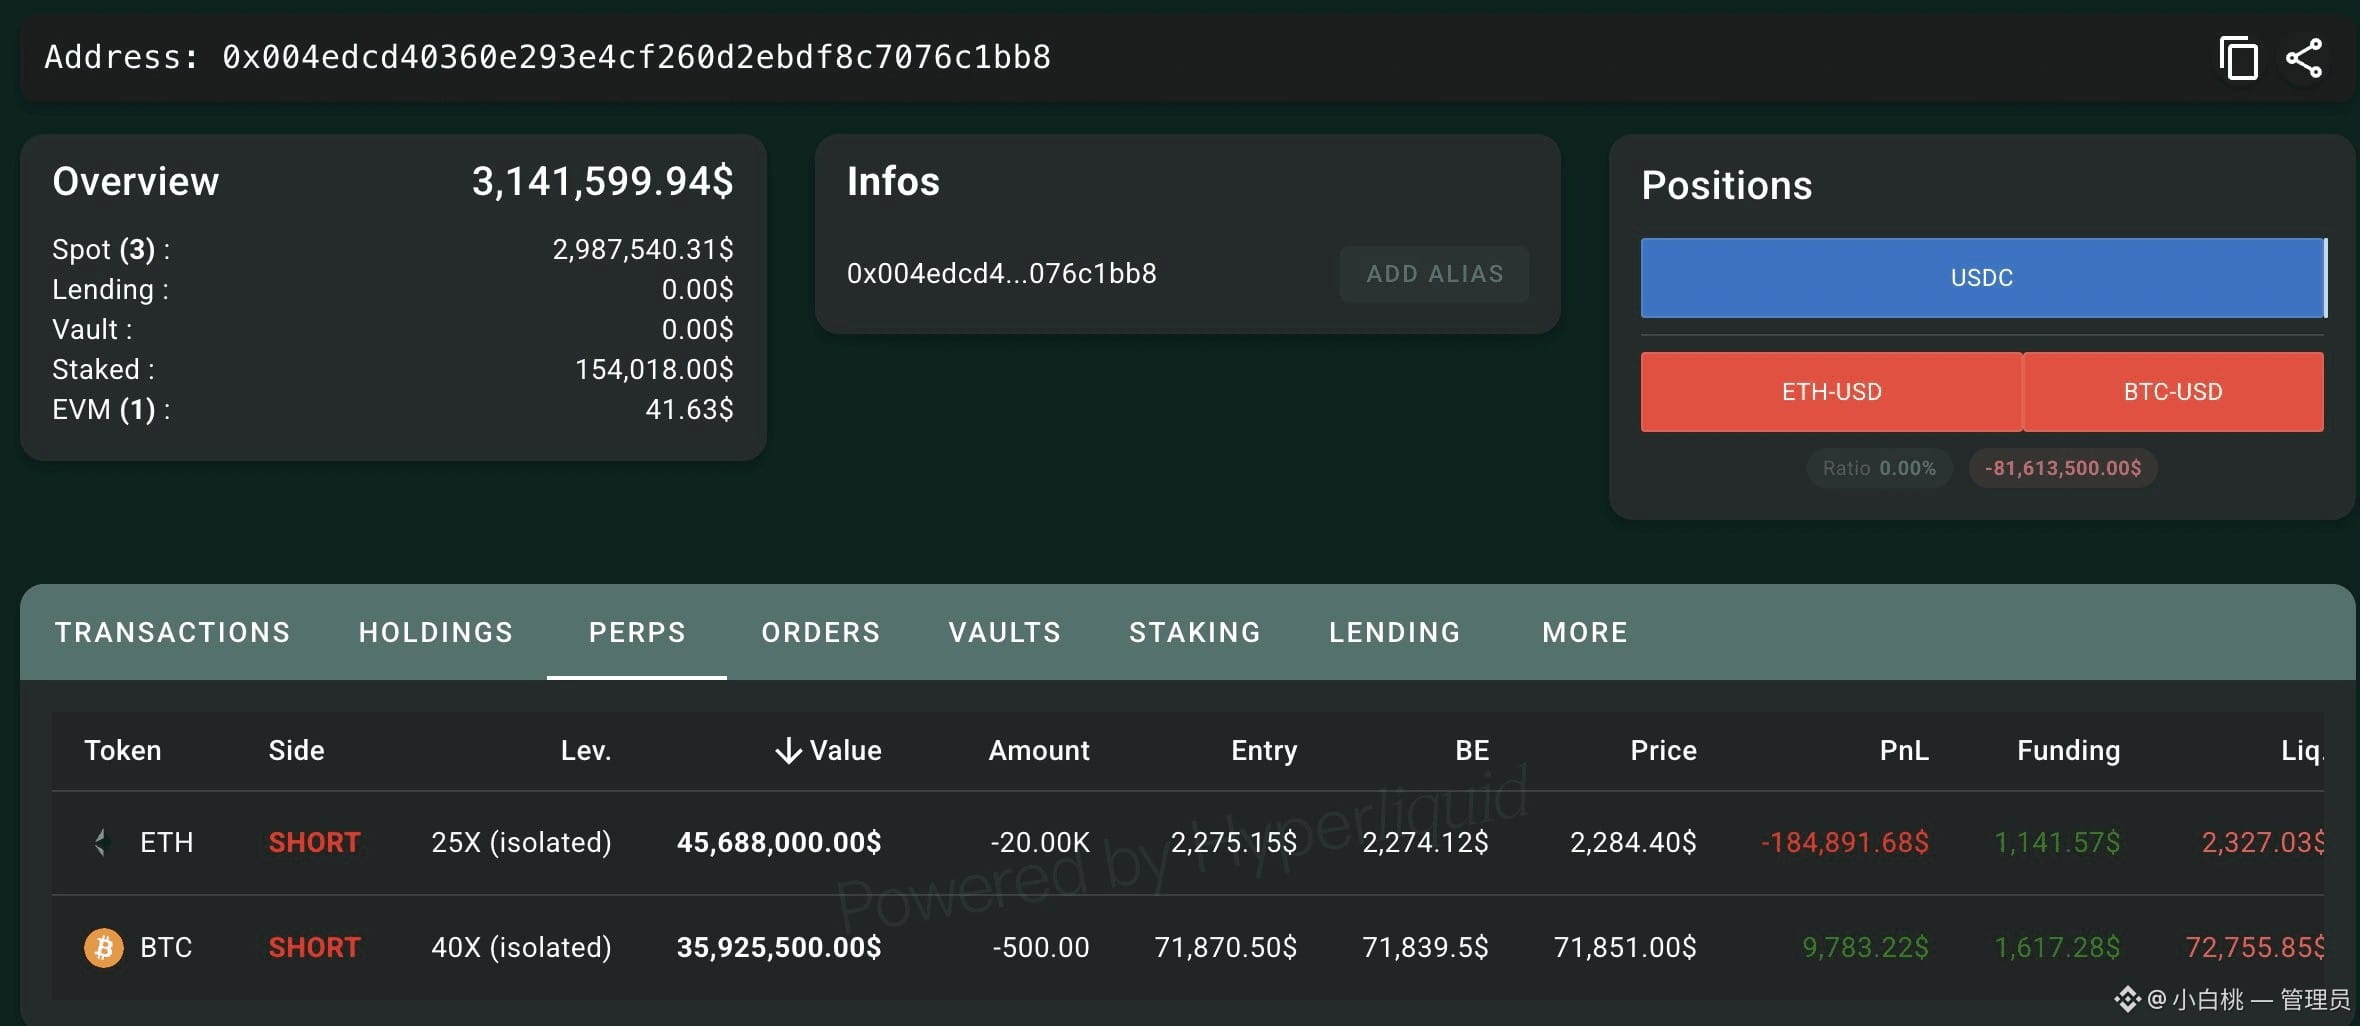Click the EVM value 41.63$
The image size is (2360, 1026).
(x=689, y=409)
